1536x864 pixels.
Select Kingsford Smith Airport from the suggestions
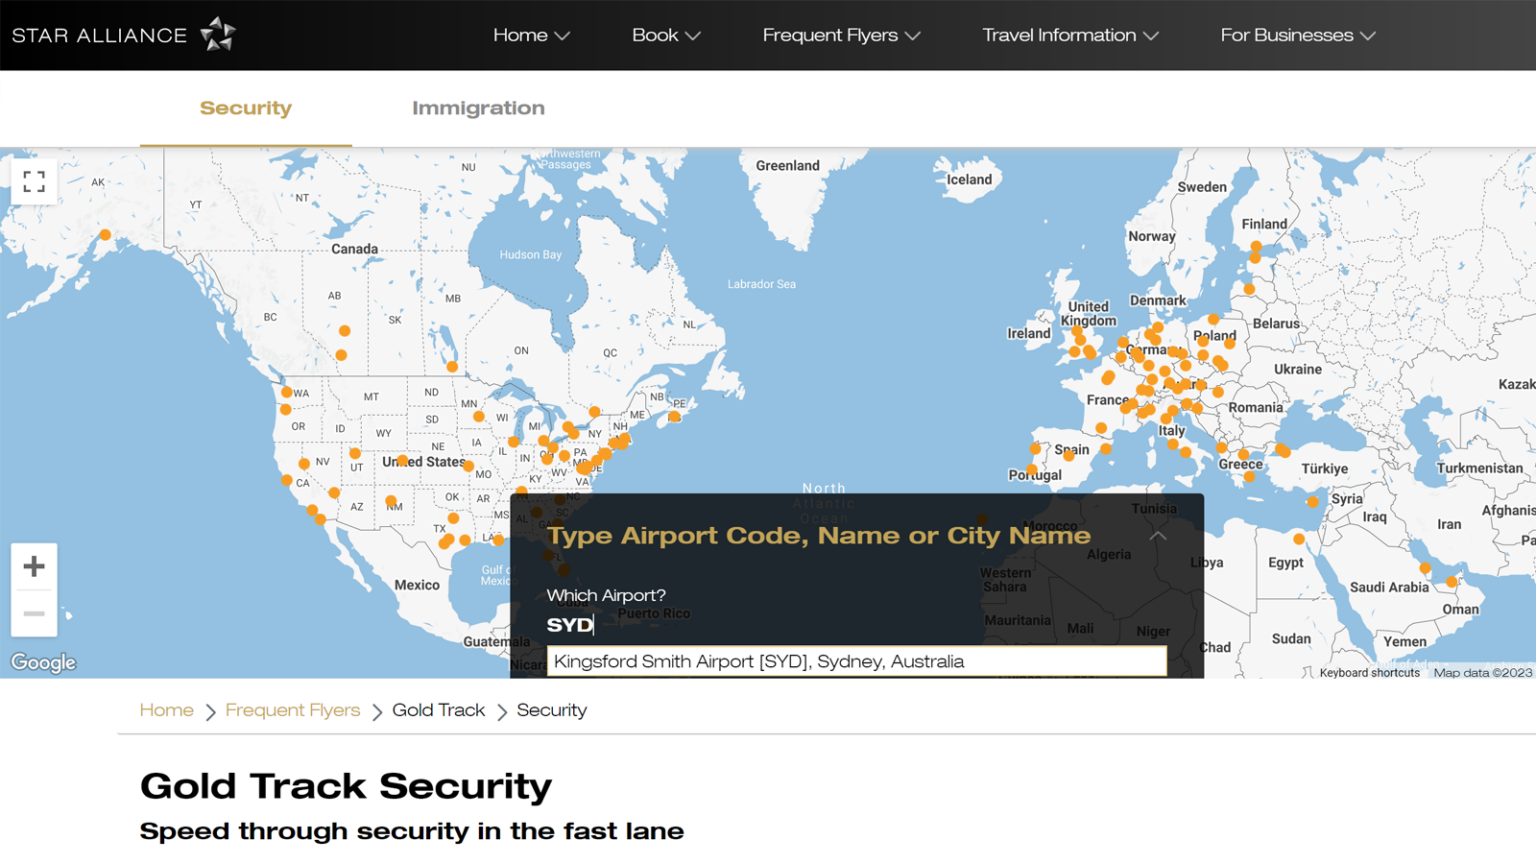tap(856, 661)
